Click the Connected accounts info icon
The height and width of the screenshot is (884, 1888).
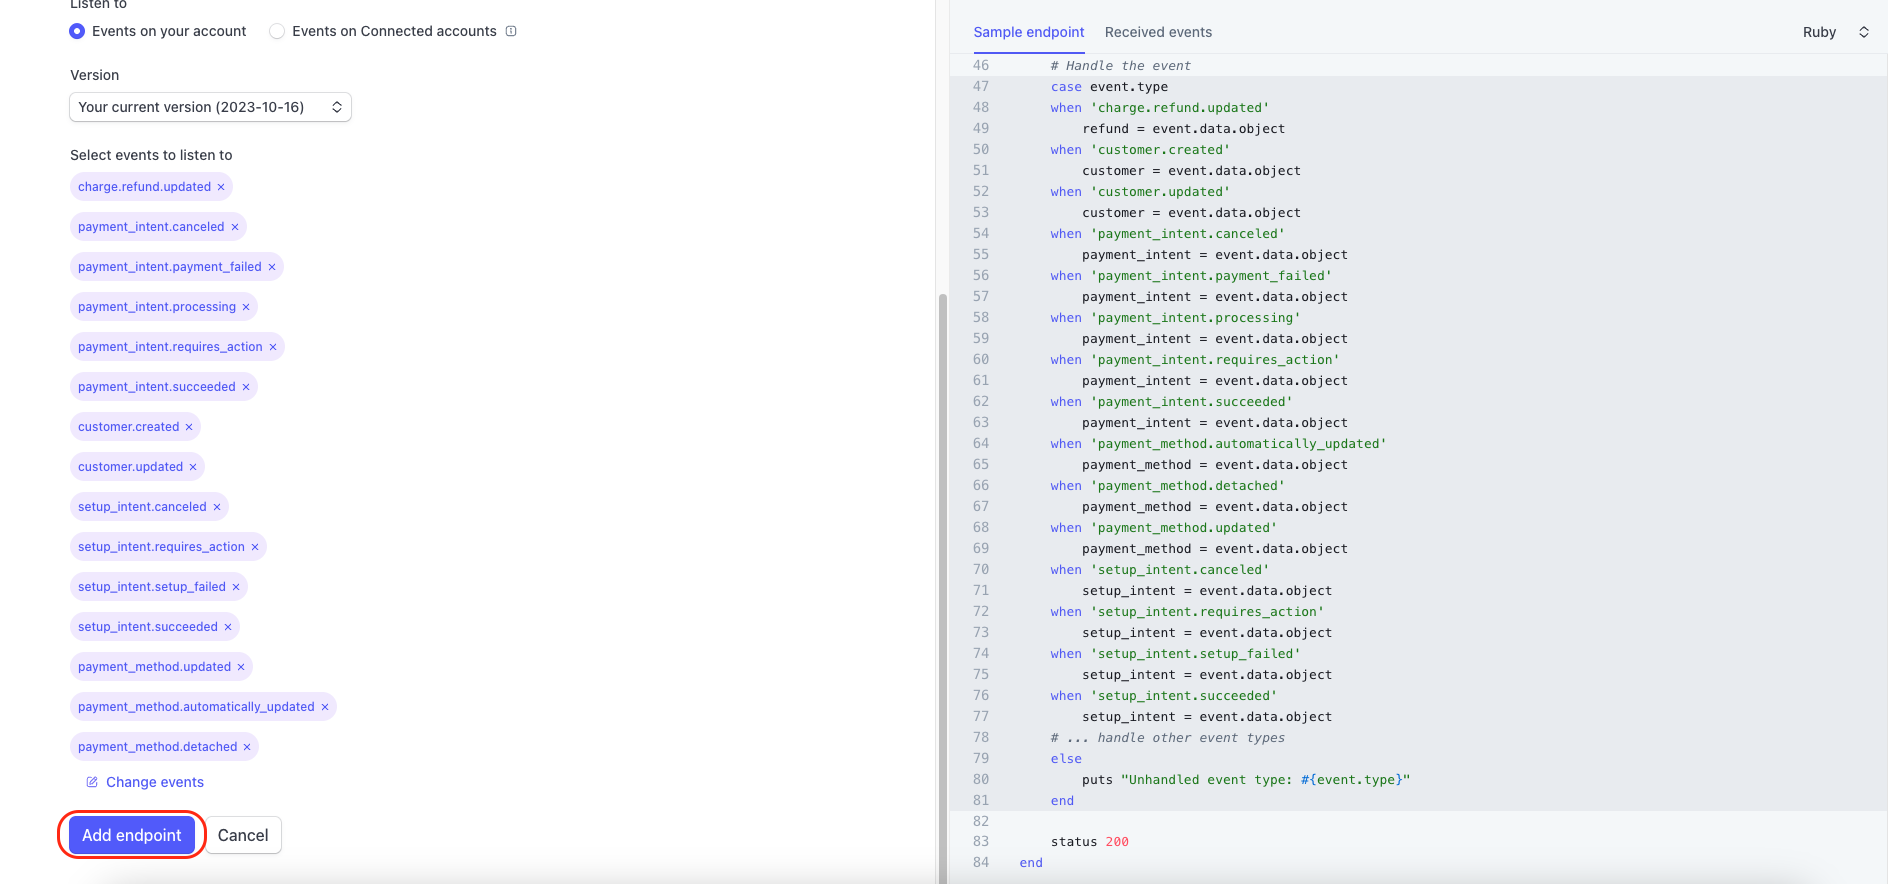[x=511, y=31]
